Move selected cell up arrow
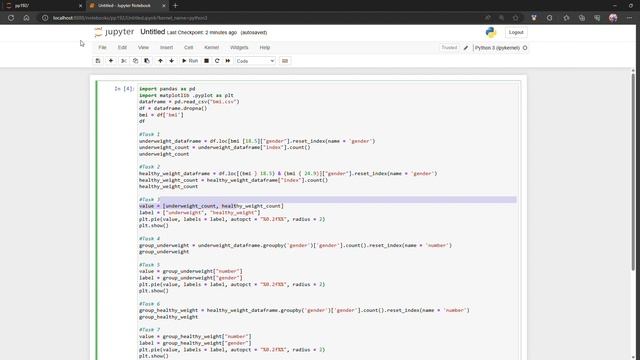This screenshot has width=640, height=360. [x=160, y=61]
